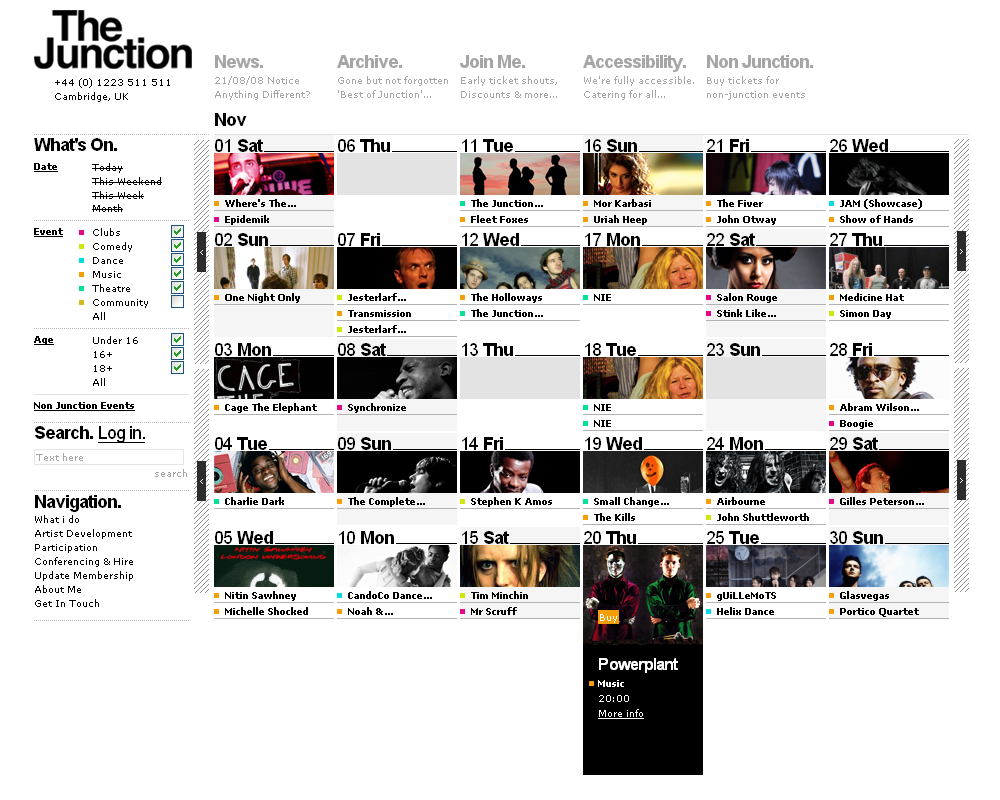Disable the Theatre event filter

pyautogui.click(x=177, y=288)
